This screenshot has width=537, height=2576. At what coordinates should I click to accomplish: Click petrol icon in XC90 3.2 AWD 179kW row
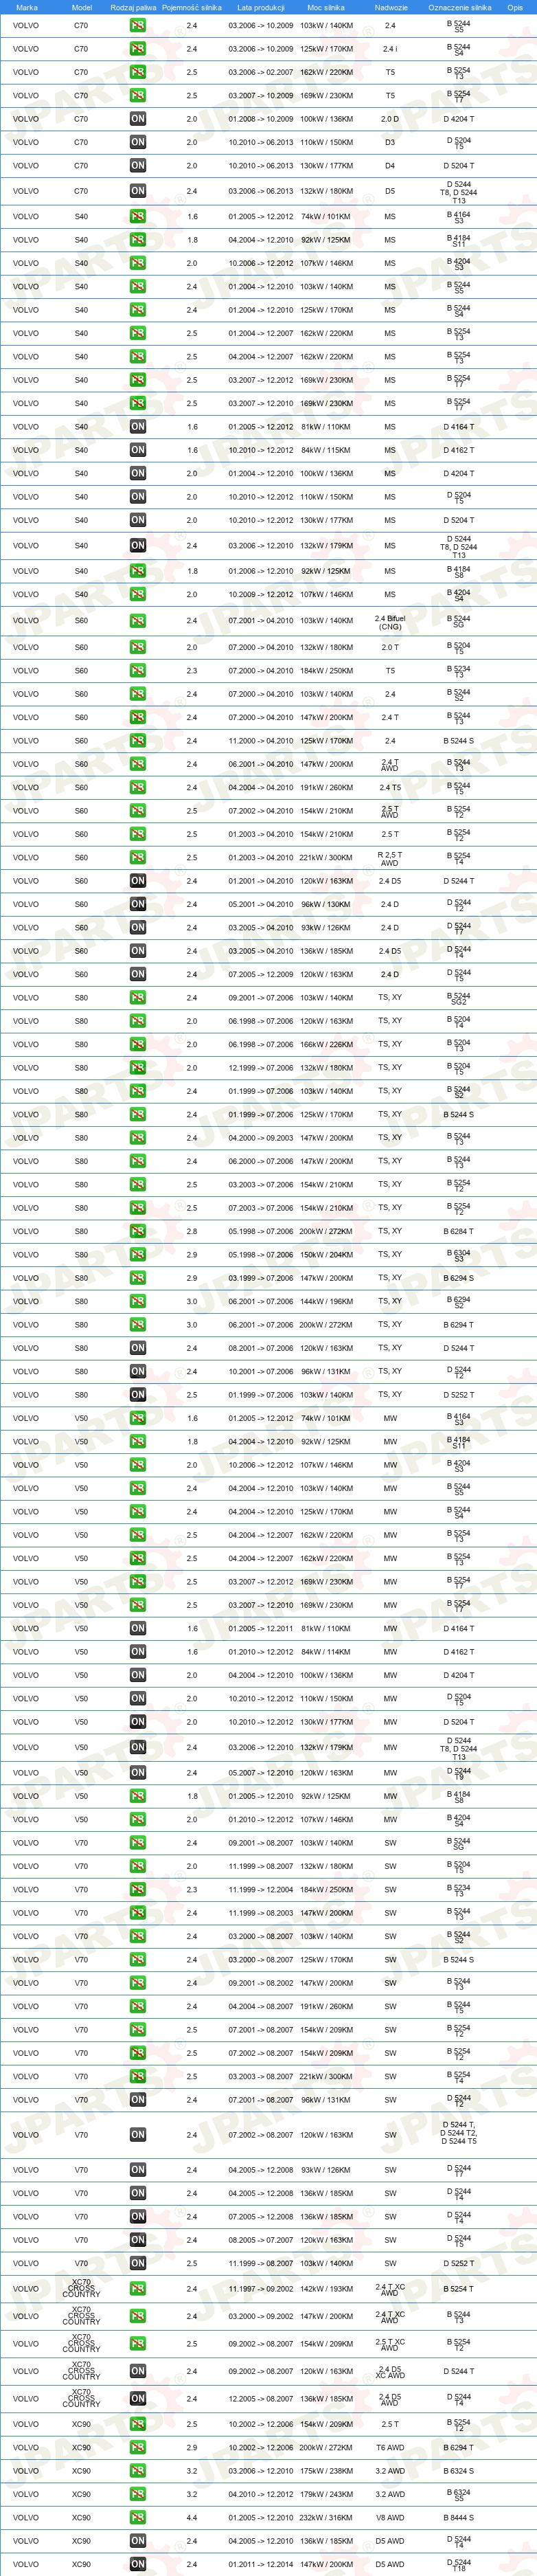[x=138, y=2494]
